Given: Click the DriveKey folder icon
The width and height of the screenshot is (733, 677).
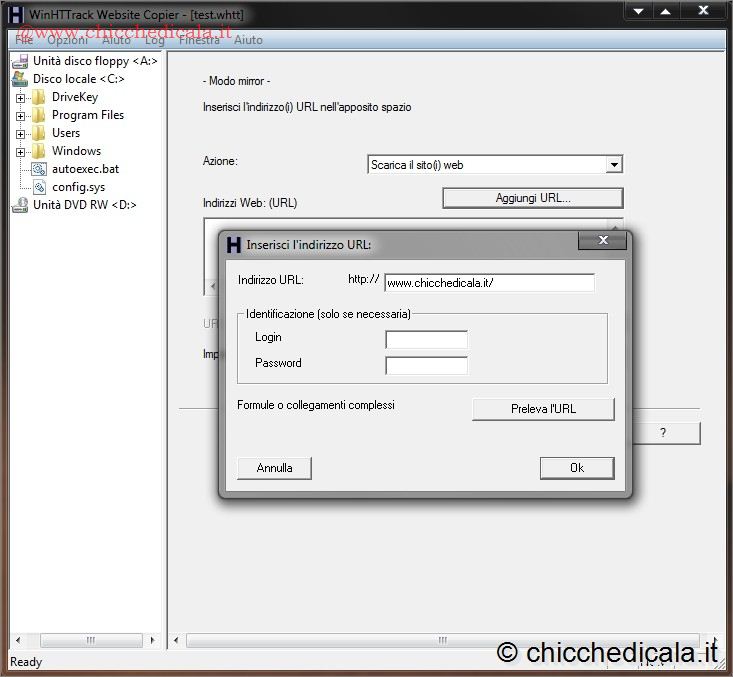Looking at the screenshot, I should (x=39, y=97).
